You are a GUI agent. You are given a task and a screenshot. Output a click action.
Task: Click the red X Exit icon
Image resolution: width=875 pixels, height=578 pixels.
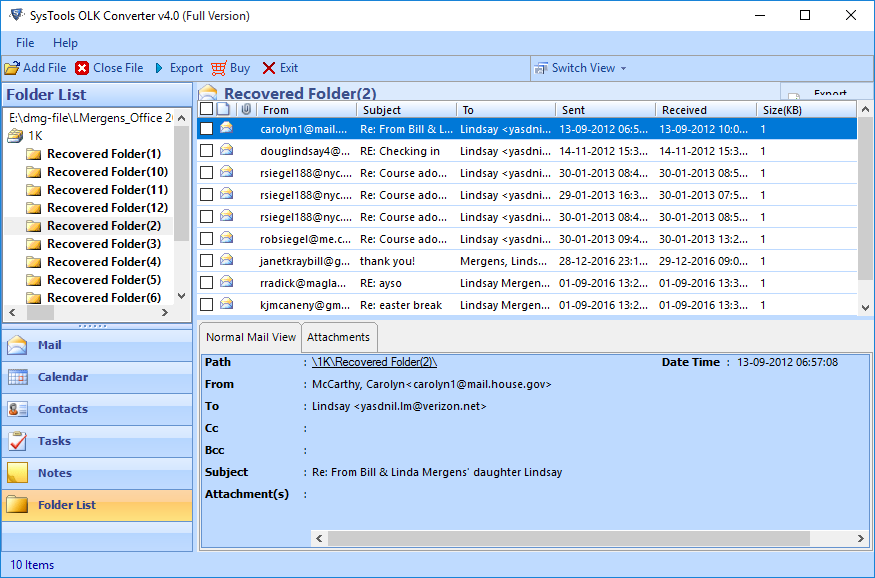pyautogui.click(x=268, y=68)
